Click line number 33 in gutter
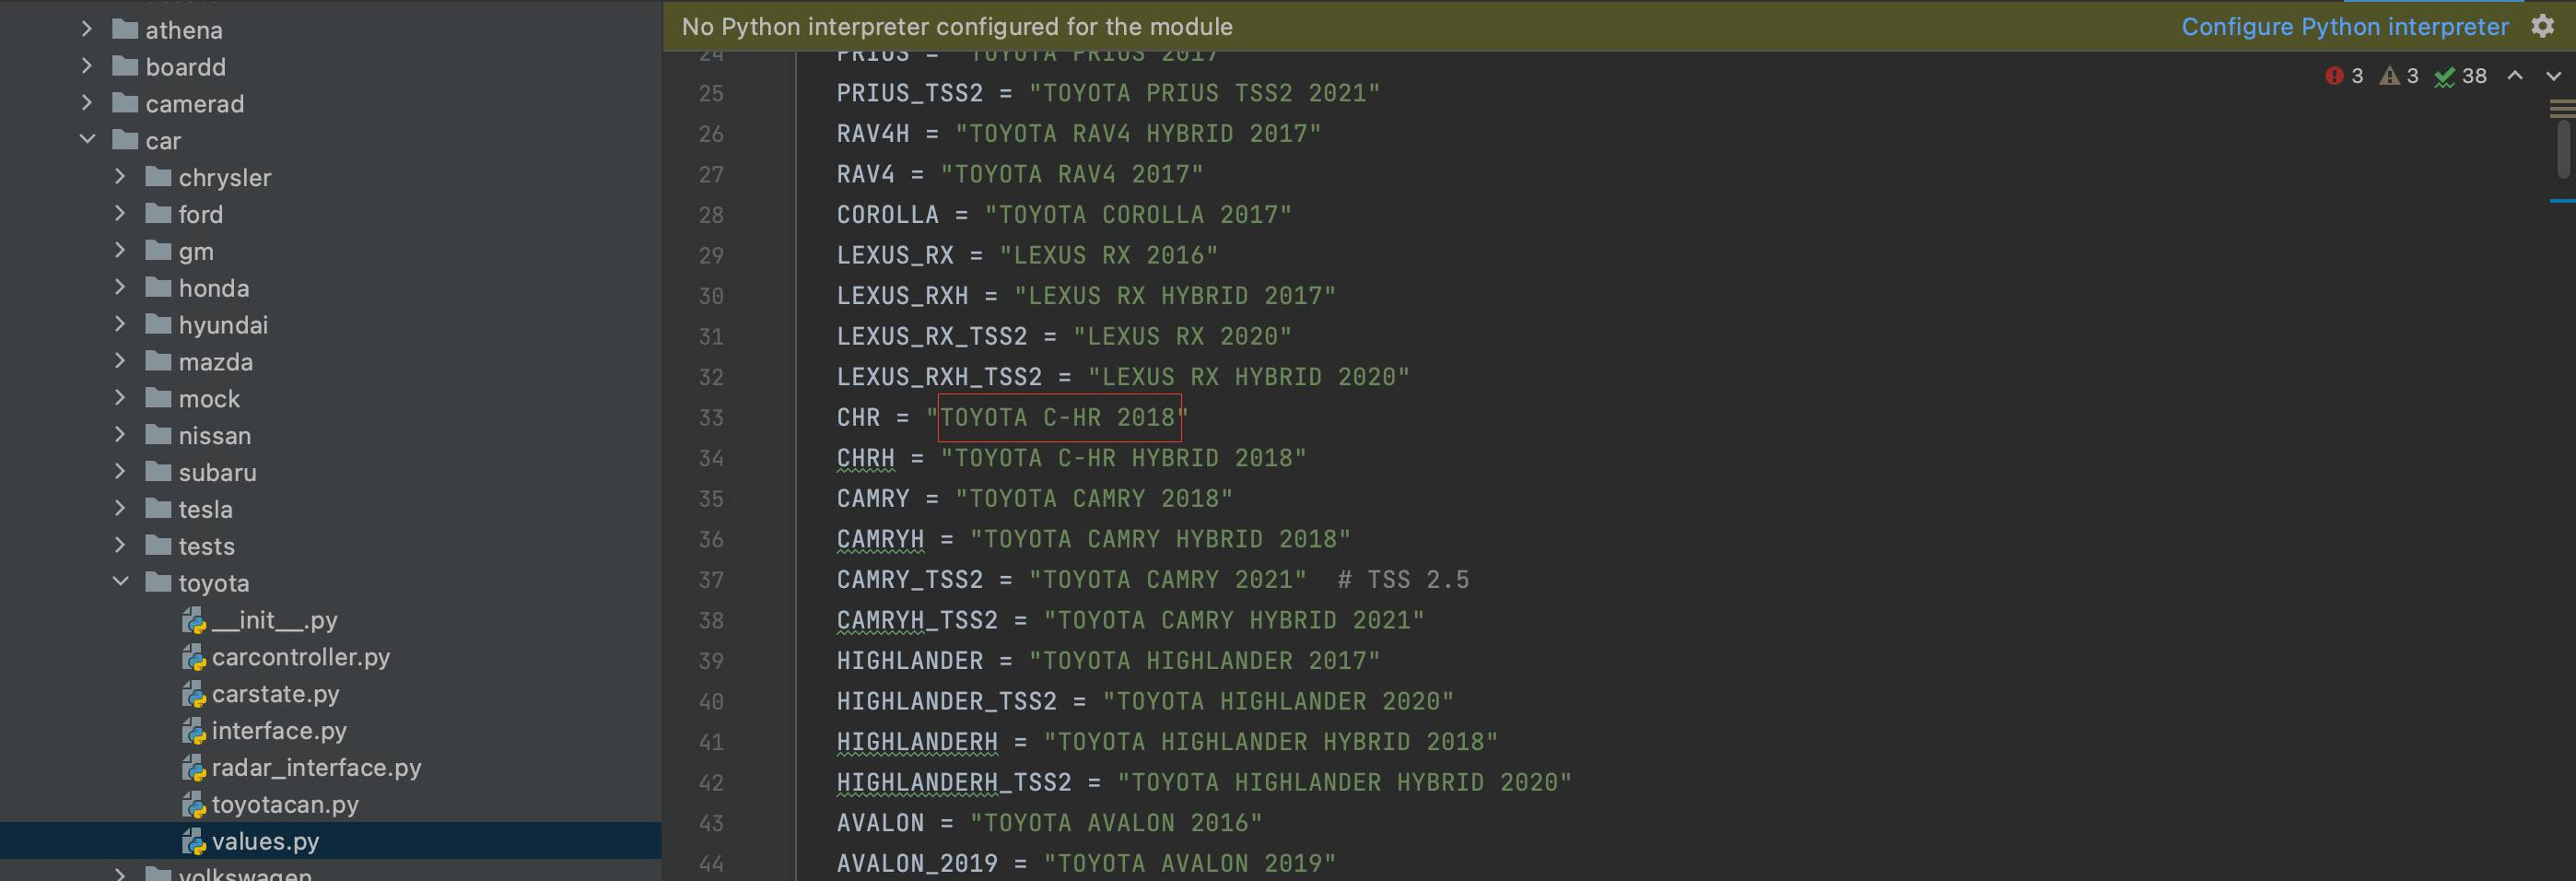The height and width of the screenshot is (881, 2576). tap(711, 418)
